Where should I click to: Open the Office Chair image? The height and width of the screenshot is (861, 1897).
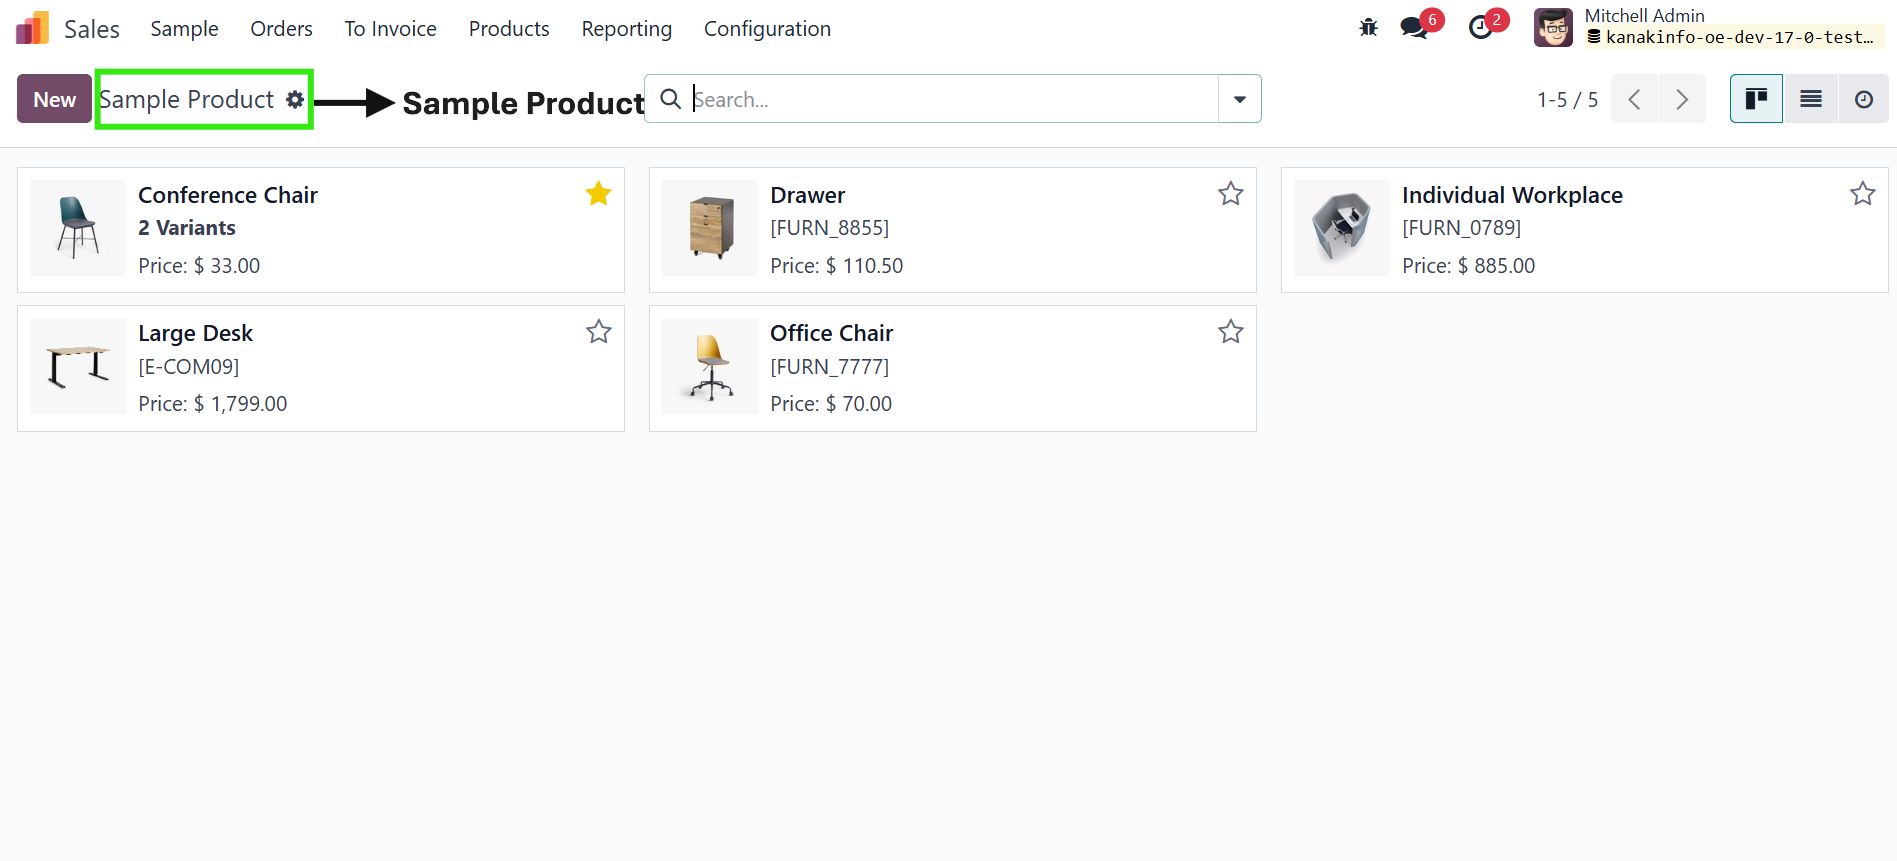pos(710,366)
